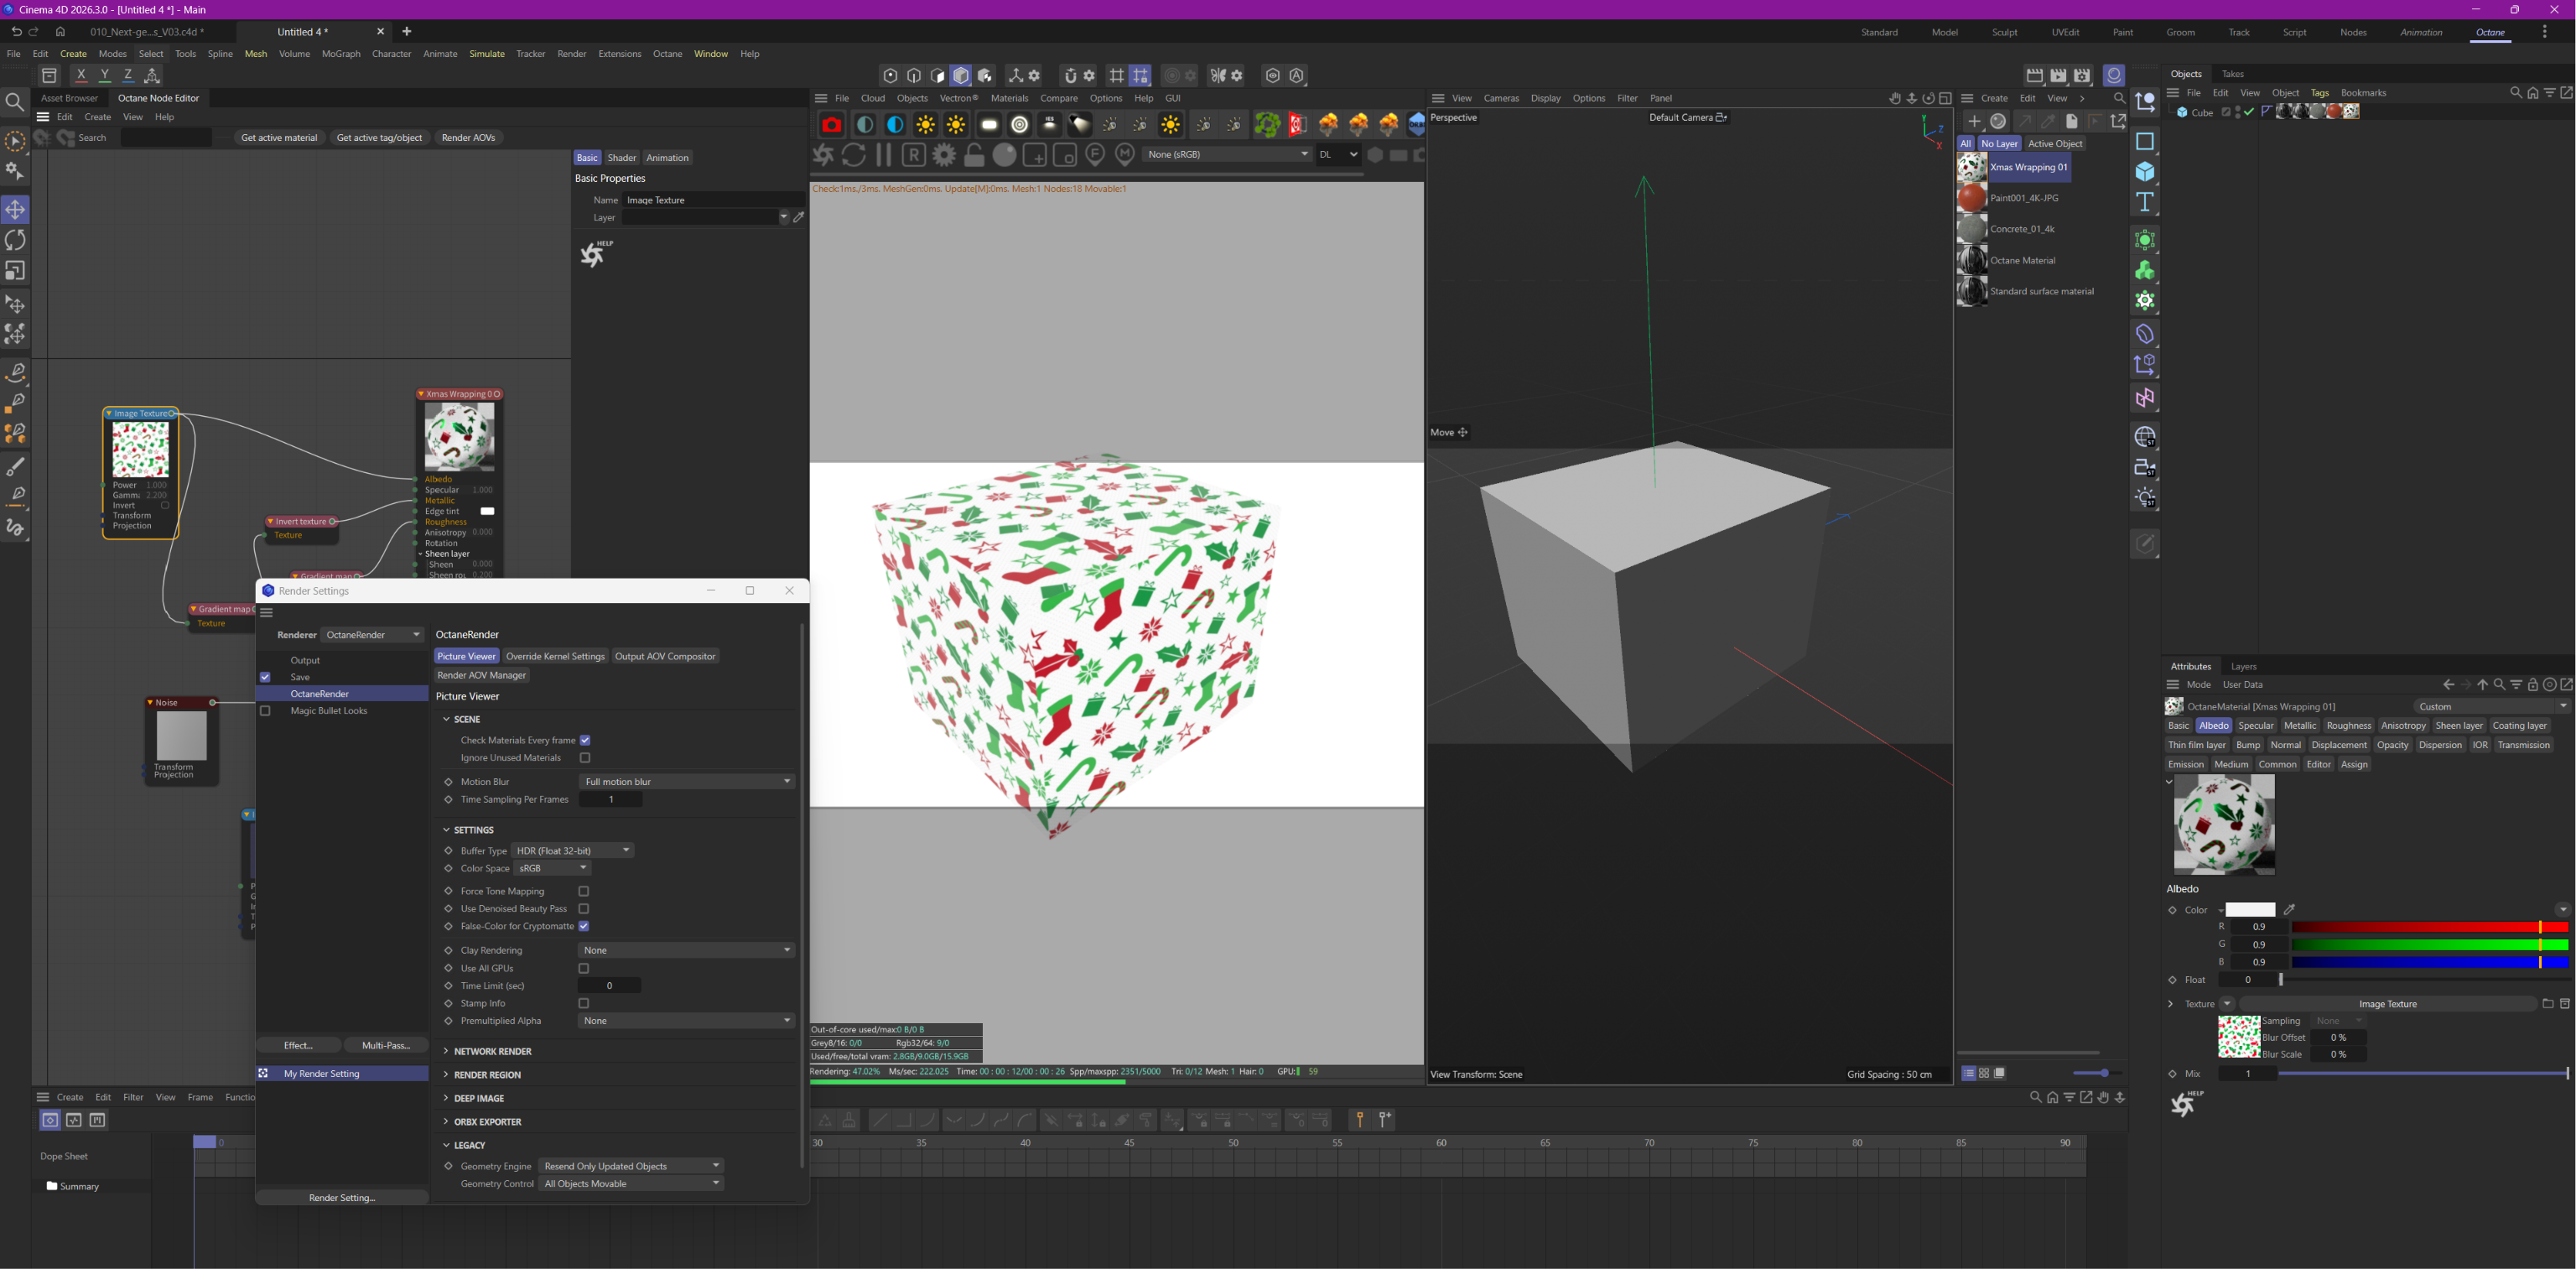Open the Geometry Engine dropdown
Screen dimensions: 2576x1269
click(631, 1166)
